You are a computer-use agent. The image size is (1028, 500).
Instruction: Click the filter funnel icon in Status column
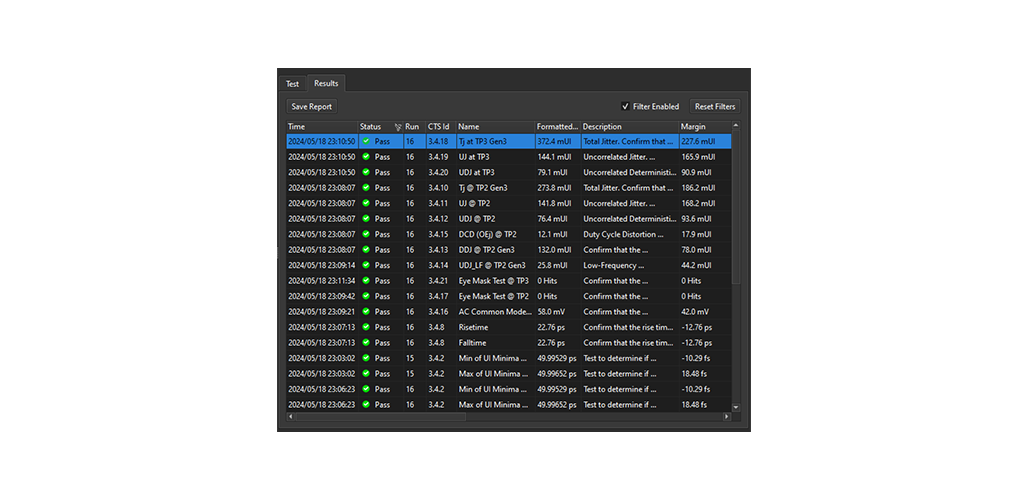[398, 127]
